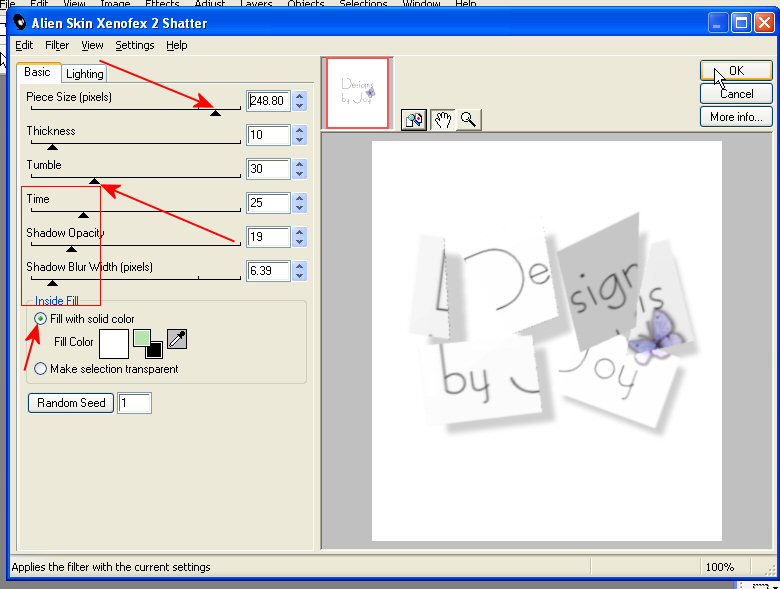Click the Tumble value field
The image size is (780, 589).
pyautogui.click(x=269, y=169)
